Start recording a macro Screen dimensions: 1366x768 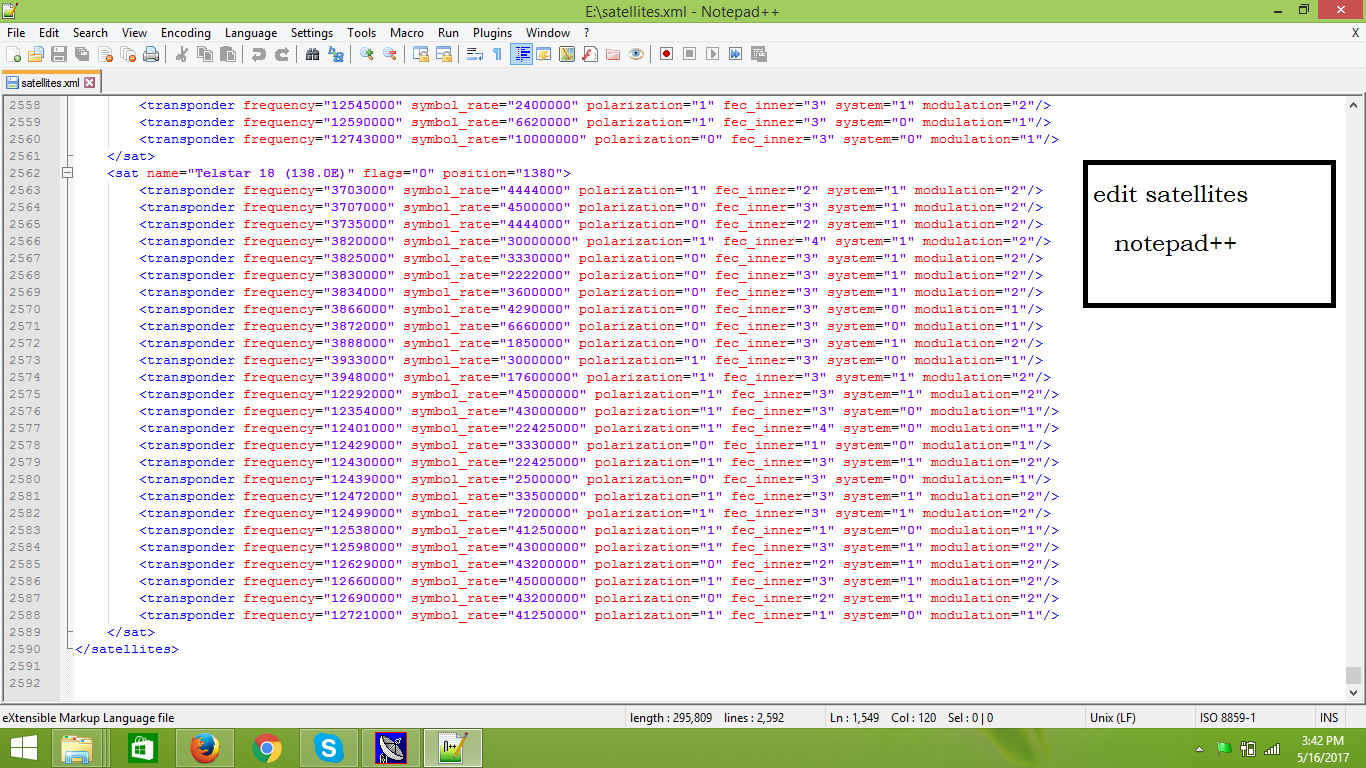[667, 54]
